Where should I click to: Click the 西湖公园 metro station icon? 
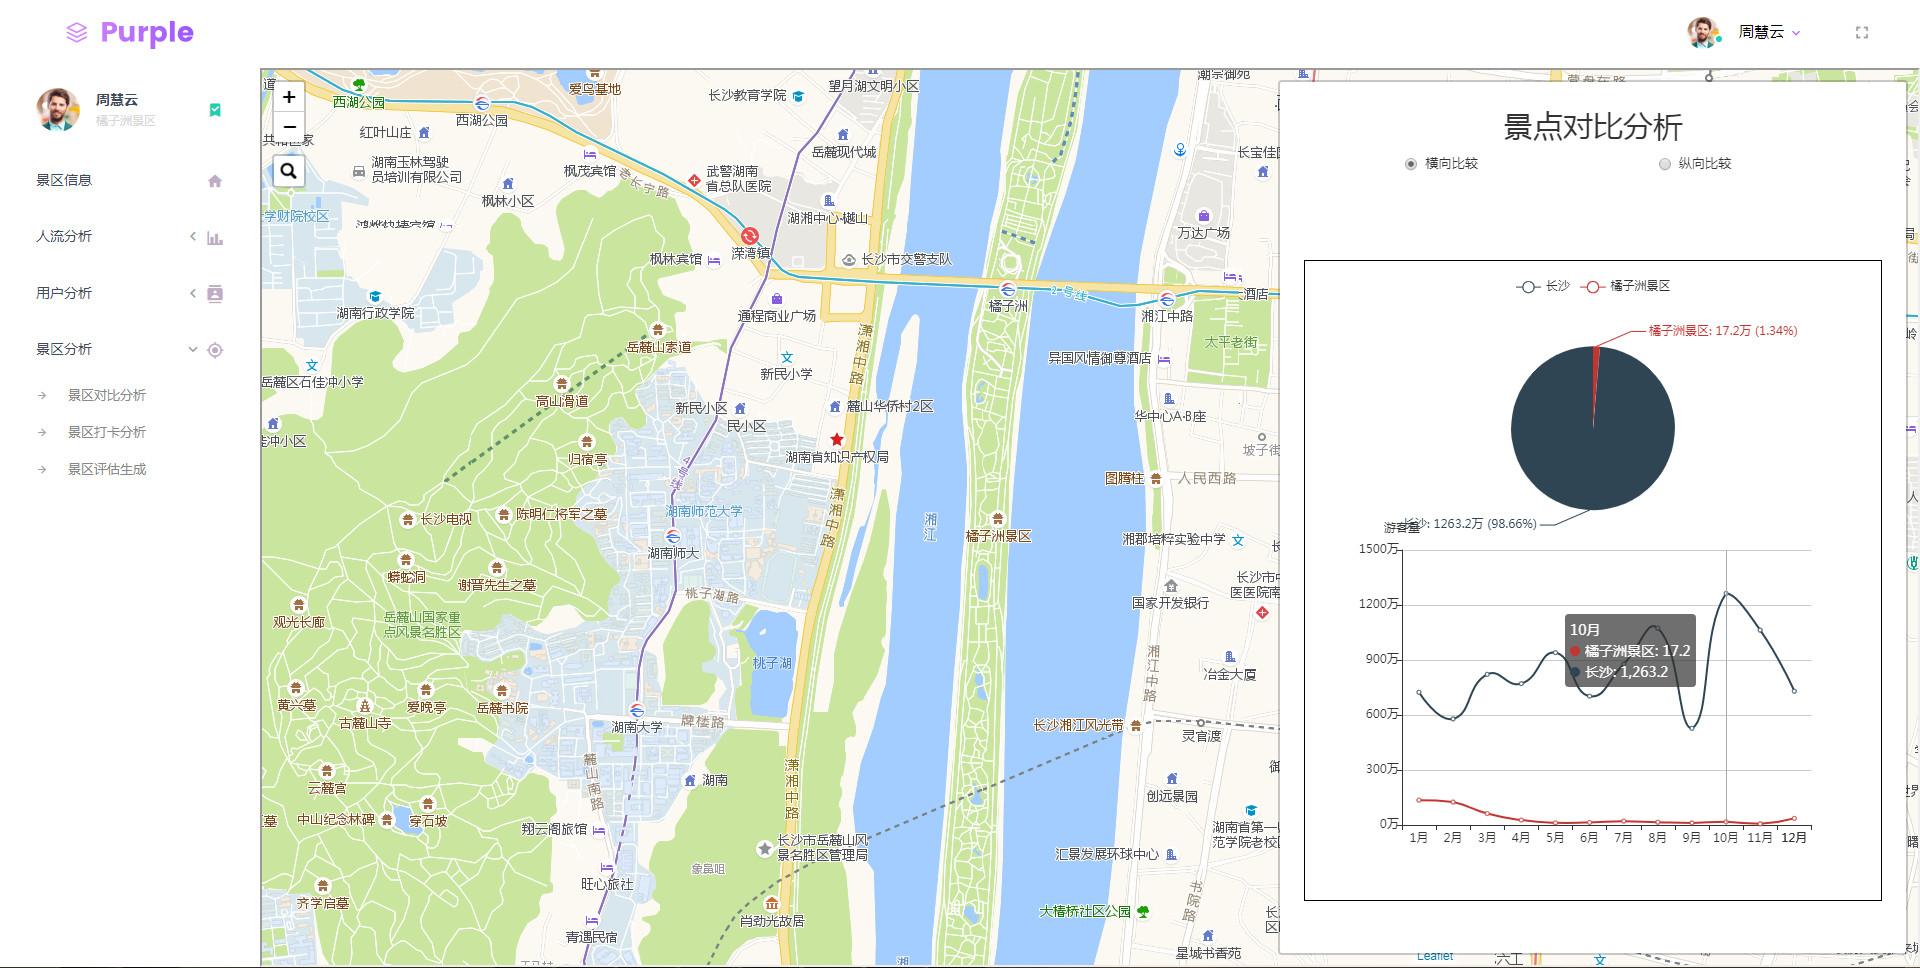(482, 103)
